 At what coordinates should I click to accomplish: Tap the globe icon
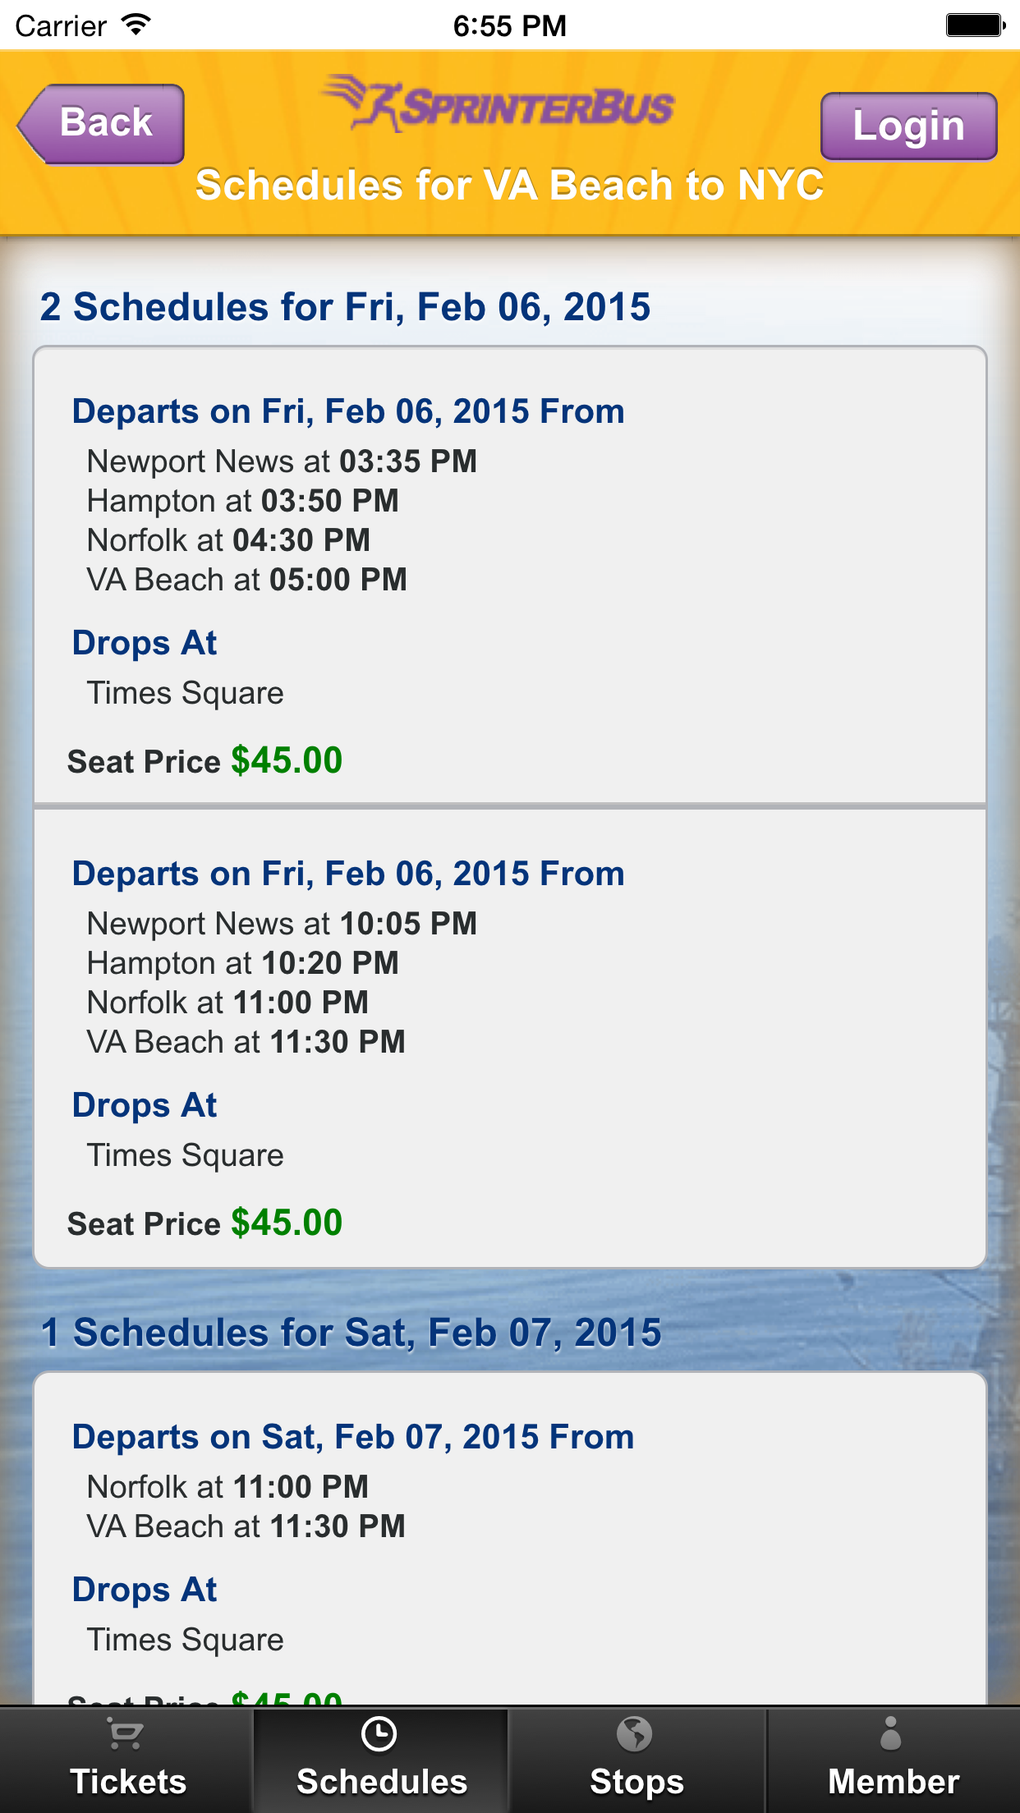click(x=635, y=1734)
